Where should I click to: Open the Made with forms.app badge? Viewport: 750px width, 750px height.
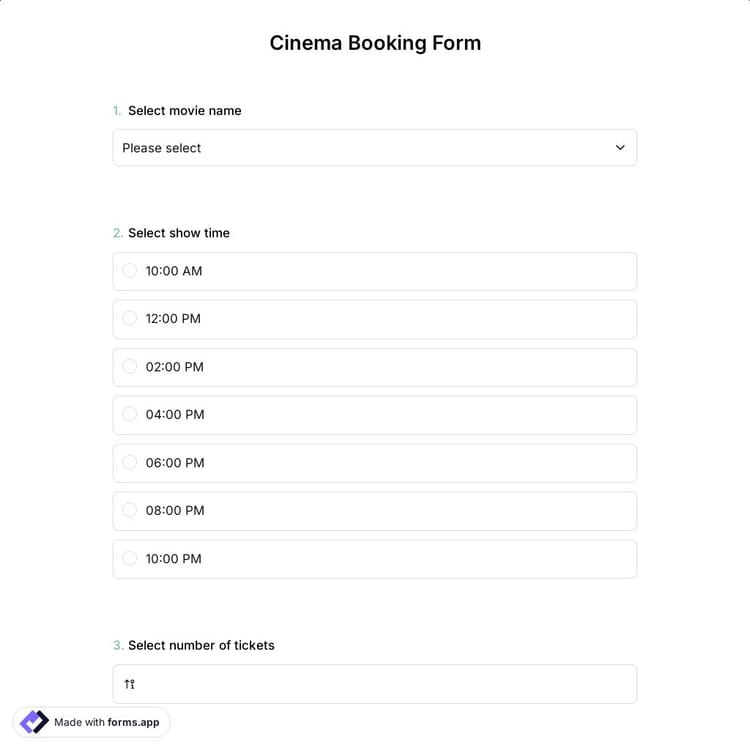[x=92, y=722]
